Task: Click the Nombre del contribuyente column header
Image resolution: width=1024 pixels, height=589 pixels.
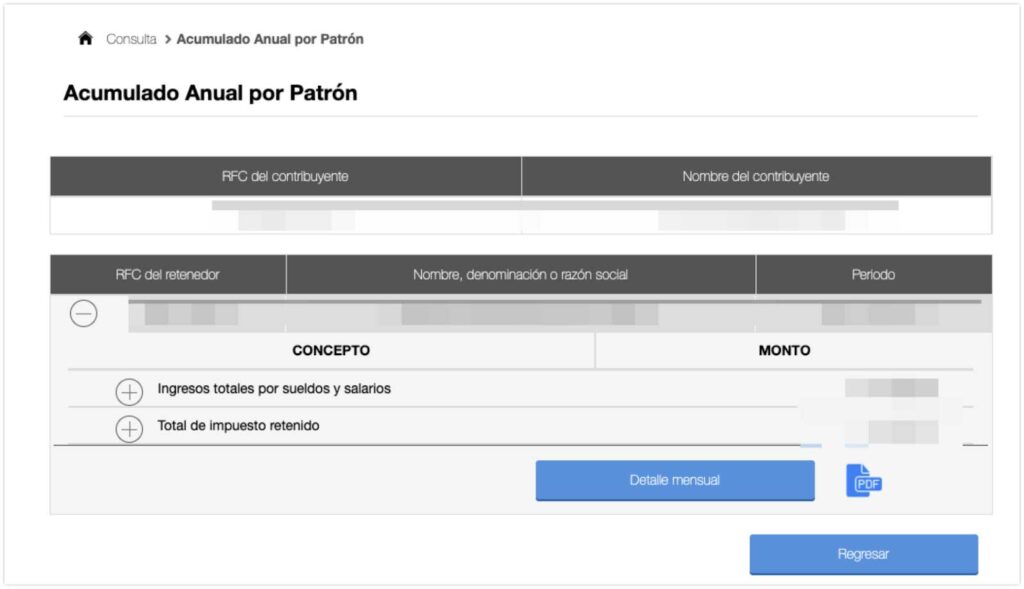Action: pyautogui.click(x=755, y=175)
